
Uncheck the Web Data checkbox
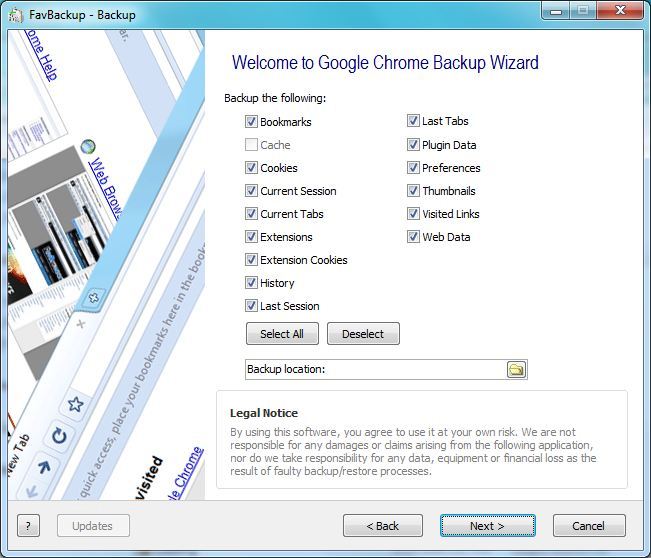(413, 237)
